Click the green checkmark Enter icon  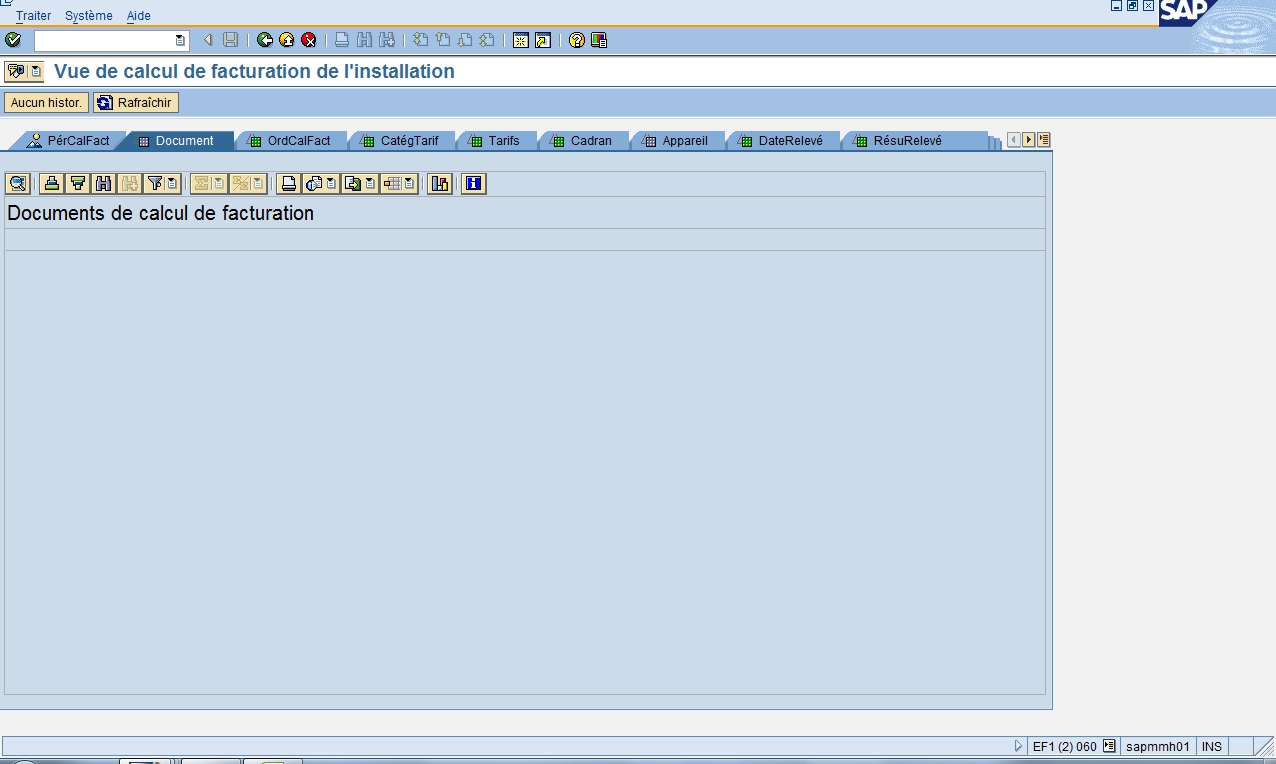click(13, 40)
